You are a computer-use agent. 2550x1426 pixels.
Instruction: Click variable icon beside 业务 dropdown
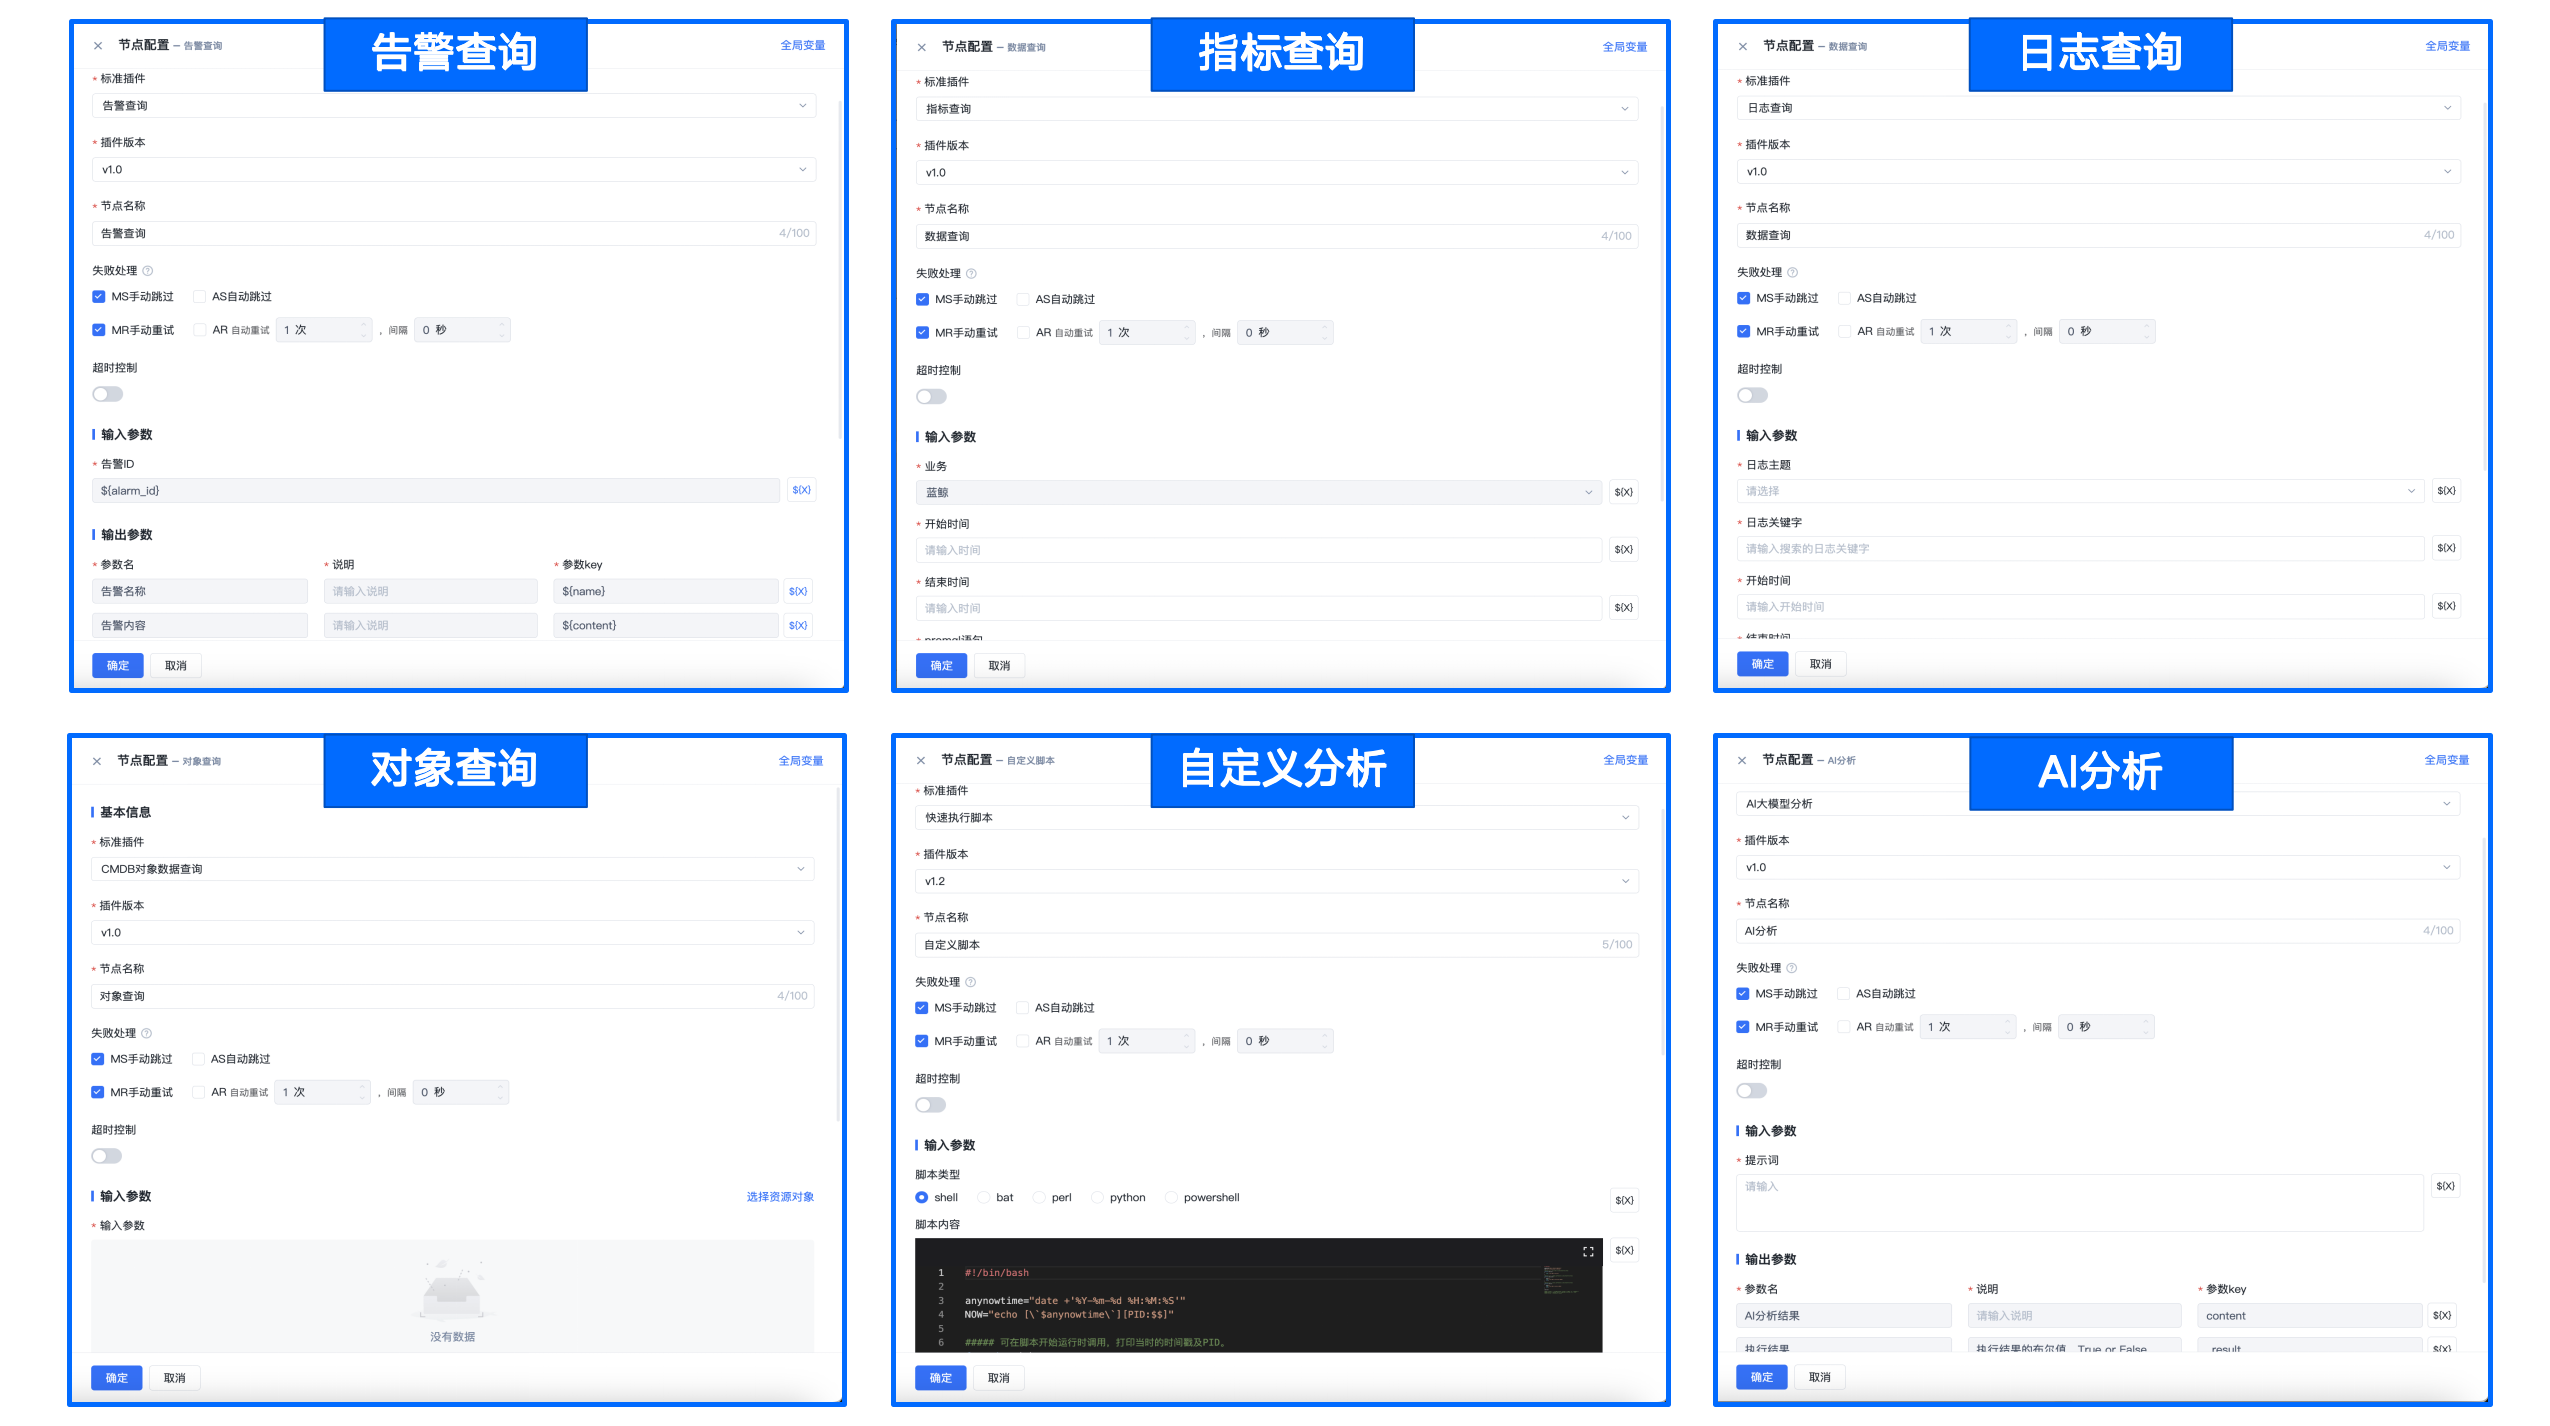tap(1623, 492)
